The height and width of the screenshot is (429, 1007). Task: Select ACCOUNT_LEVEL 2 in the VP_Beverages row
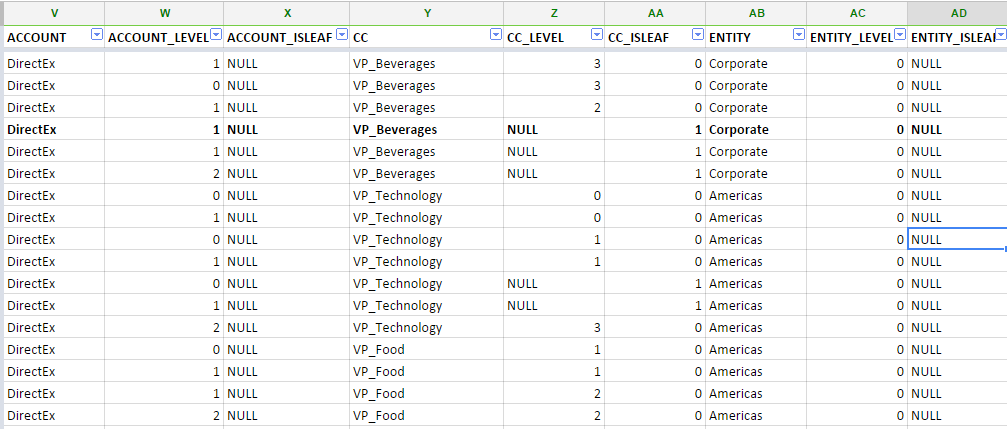(x=164, y=173)
